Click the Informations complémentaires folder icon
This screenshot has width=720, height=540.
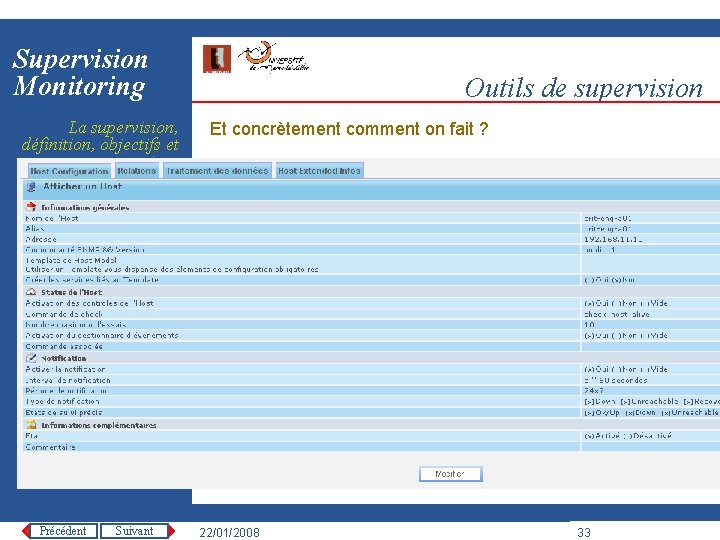31,425
